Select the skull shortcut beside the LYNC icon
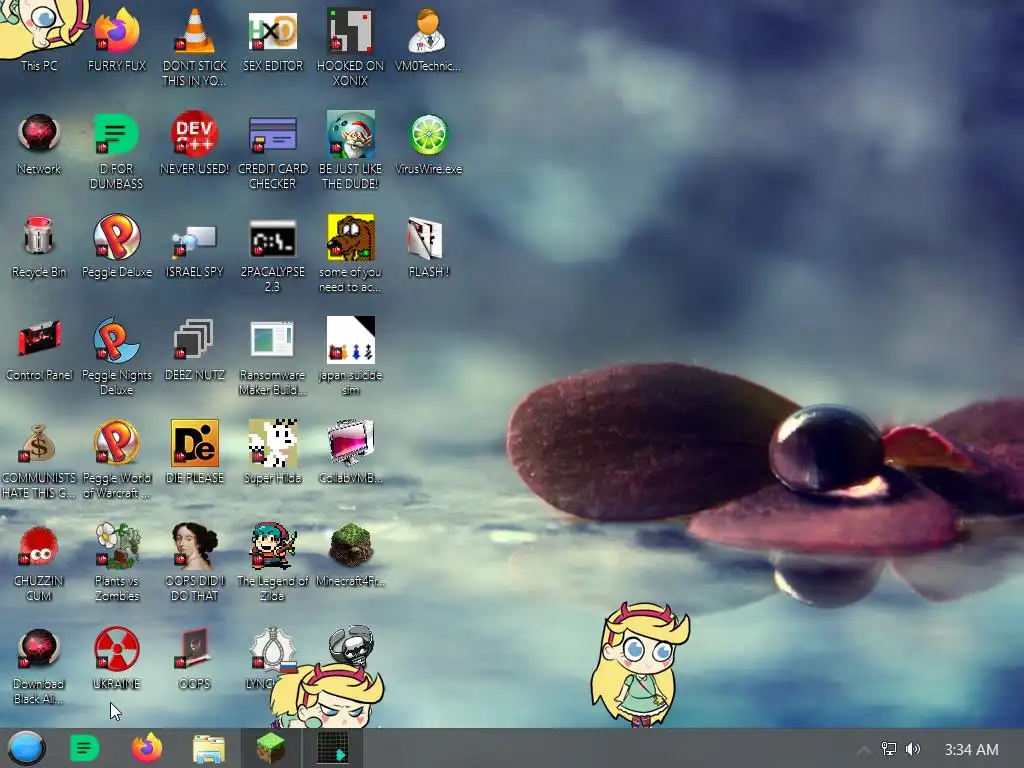The width and height of the screenshot is (1024, 768). 351,645
